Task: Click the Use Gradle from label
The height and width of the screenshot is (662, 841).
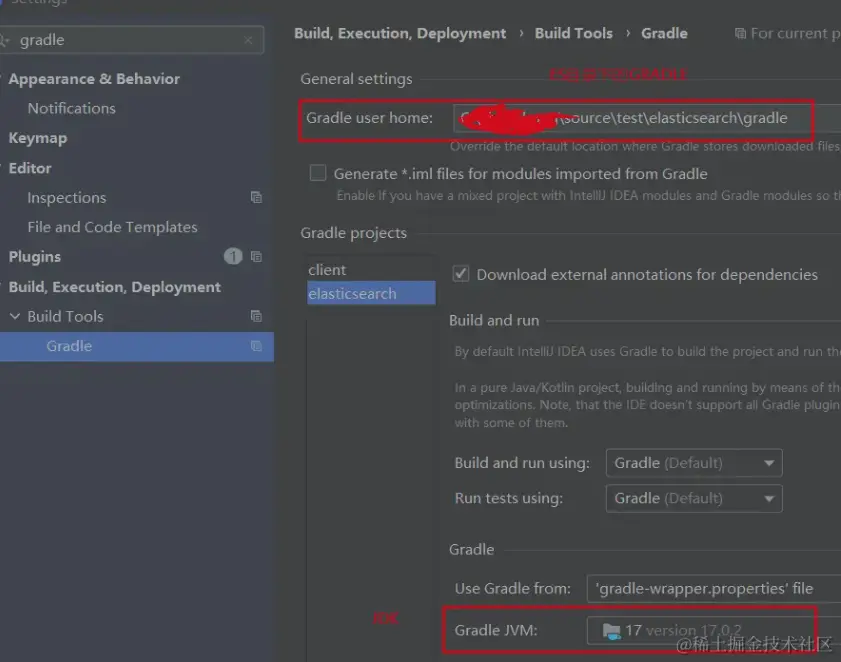Action: (x=512, y=589)
